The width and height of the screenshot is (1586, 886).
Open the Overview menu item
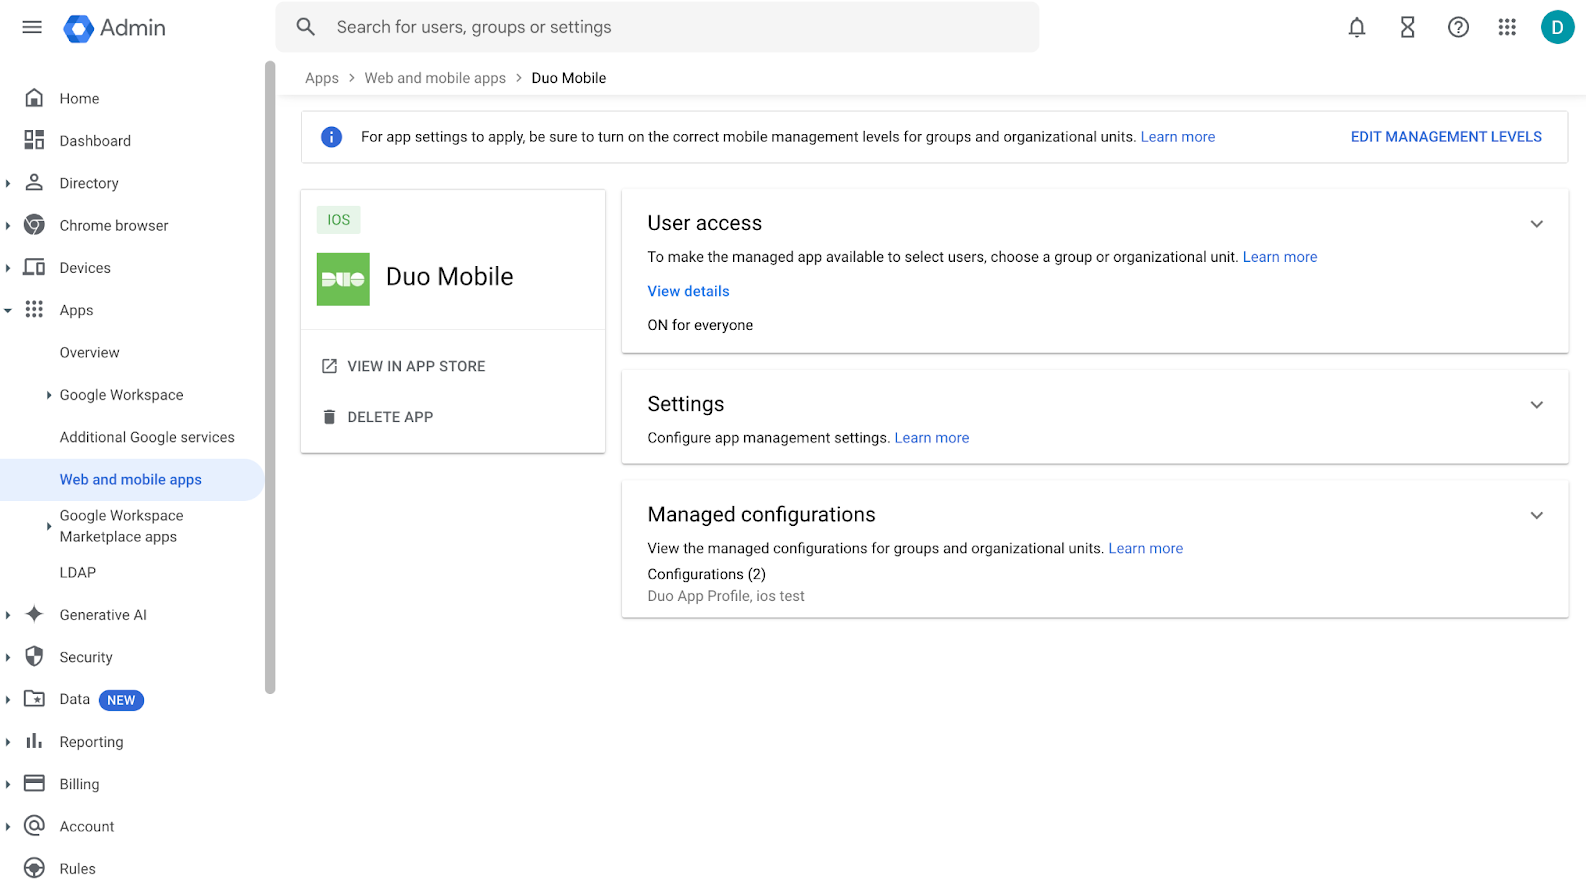click(89, 352)
